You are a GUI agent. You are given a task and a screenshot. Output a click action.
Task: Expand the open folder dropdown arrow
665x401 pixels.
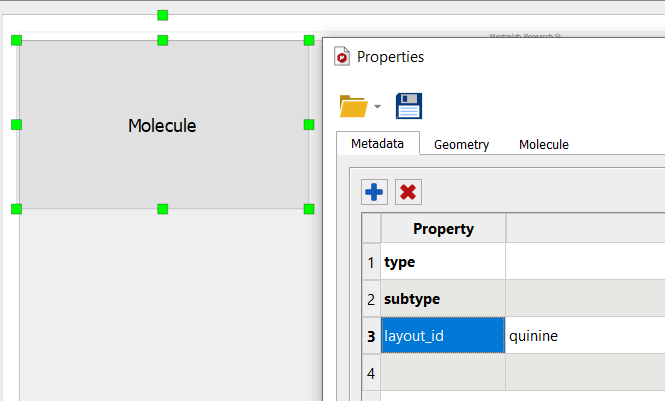[377, 106]
